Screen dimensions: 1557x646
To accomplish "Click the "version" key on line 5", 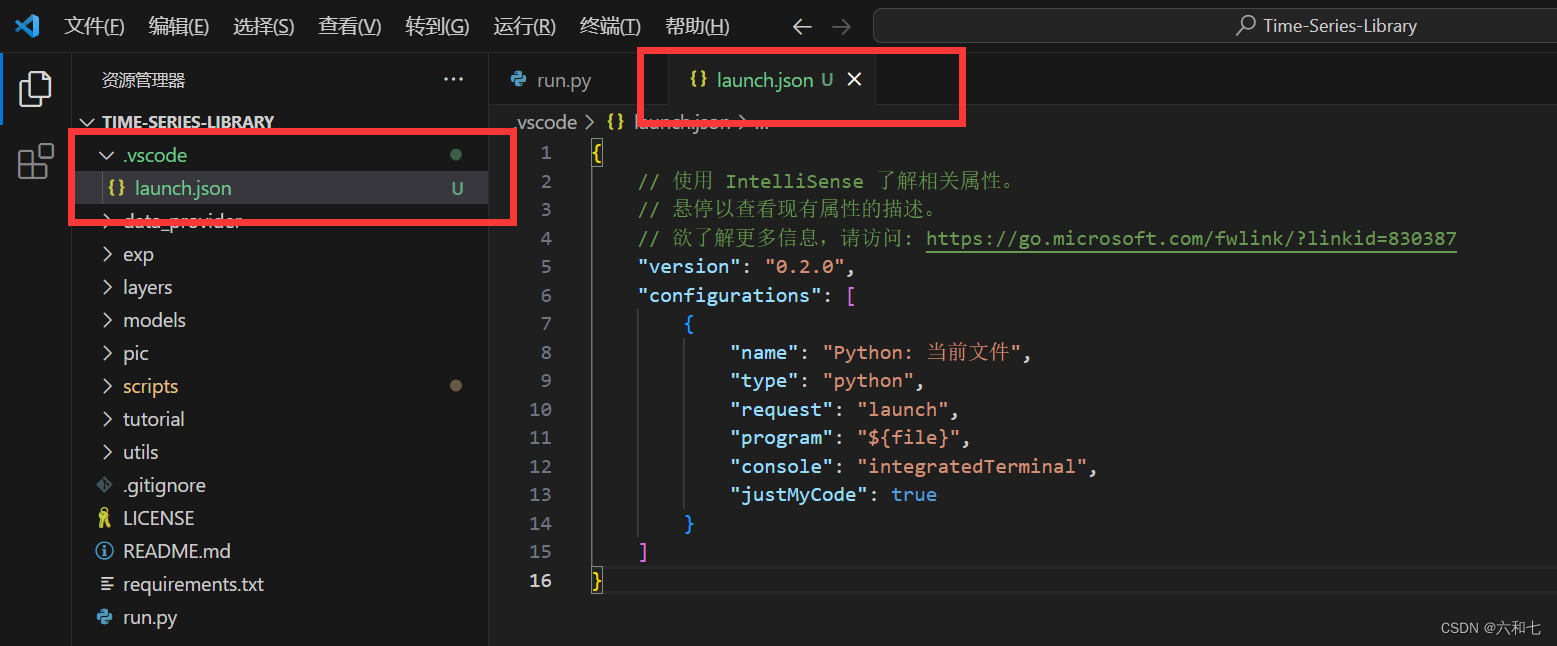I will pos(690,266).
